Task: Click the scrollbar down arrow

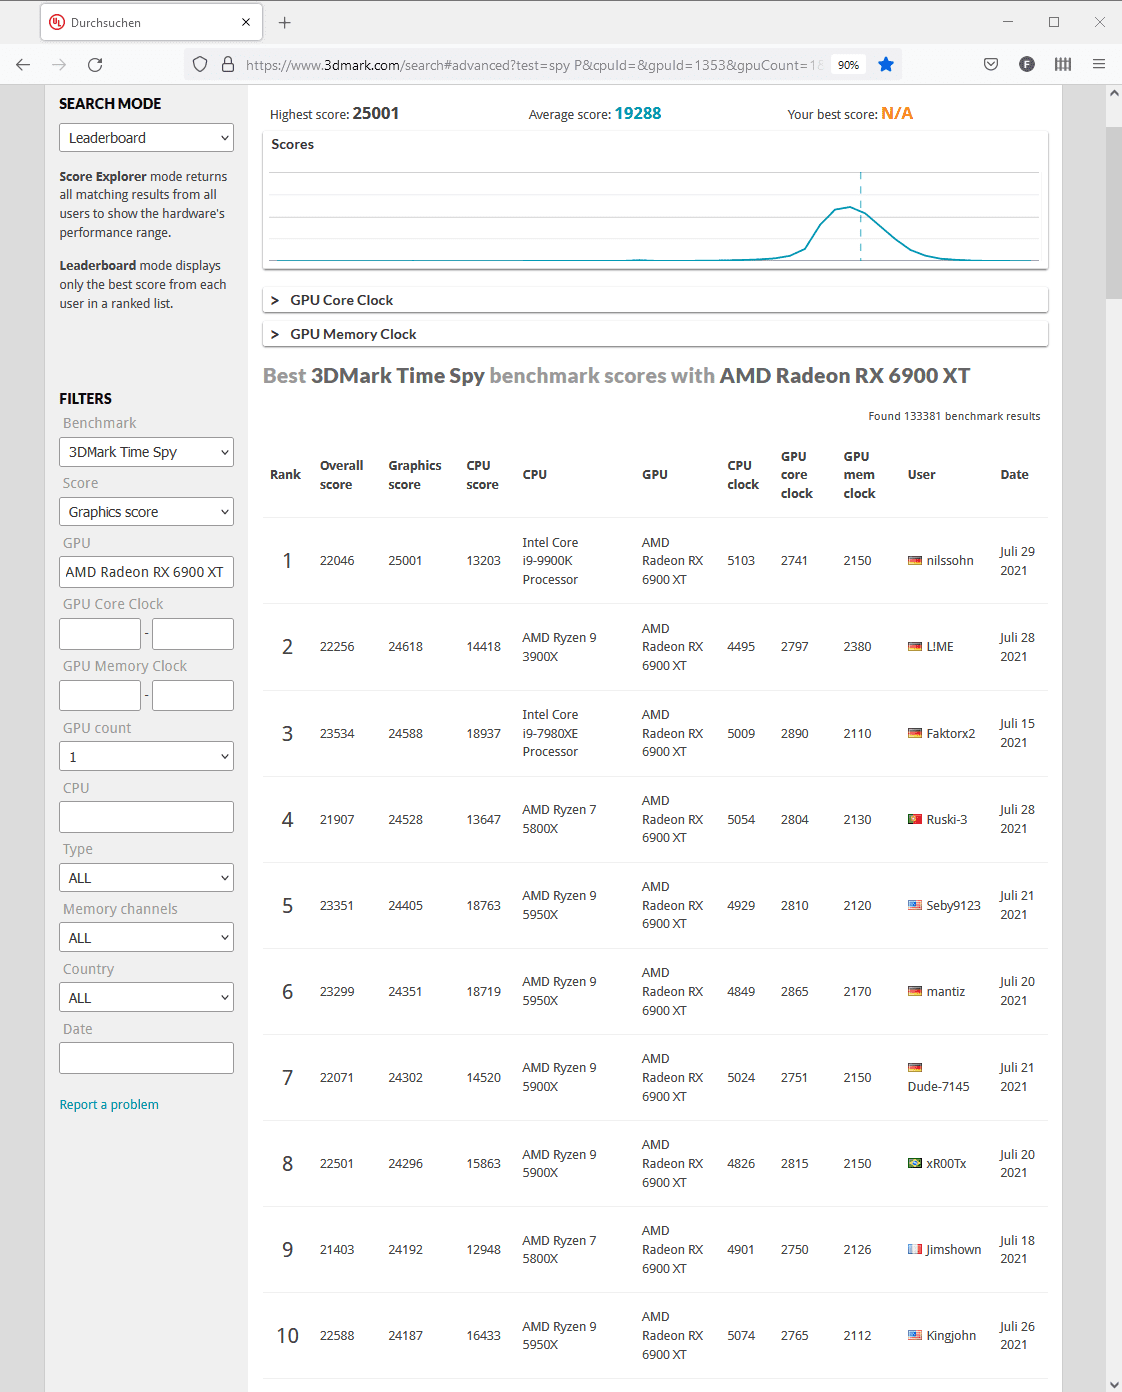Action: [1114, 1383]
